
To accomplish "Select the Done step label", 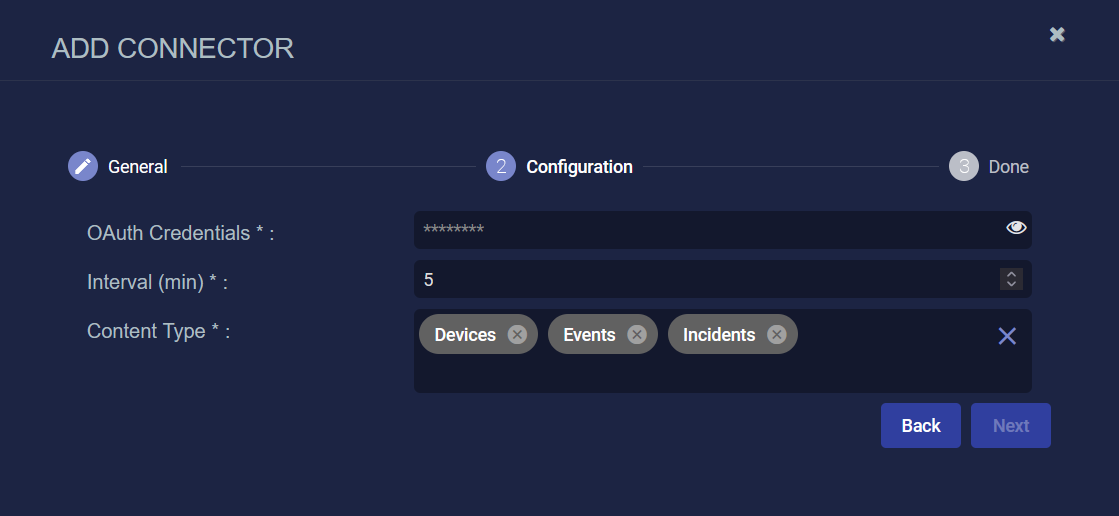I will [x=1008, y=167].
